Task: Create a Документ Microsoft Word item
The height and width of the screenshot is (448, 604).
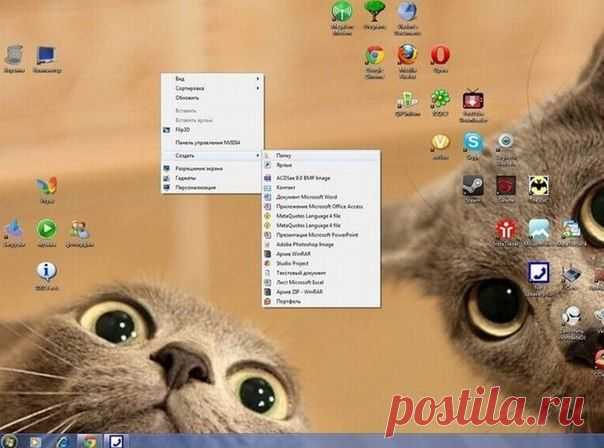Action: click(x=307, y=197)
